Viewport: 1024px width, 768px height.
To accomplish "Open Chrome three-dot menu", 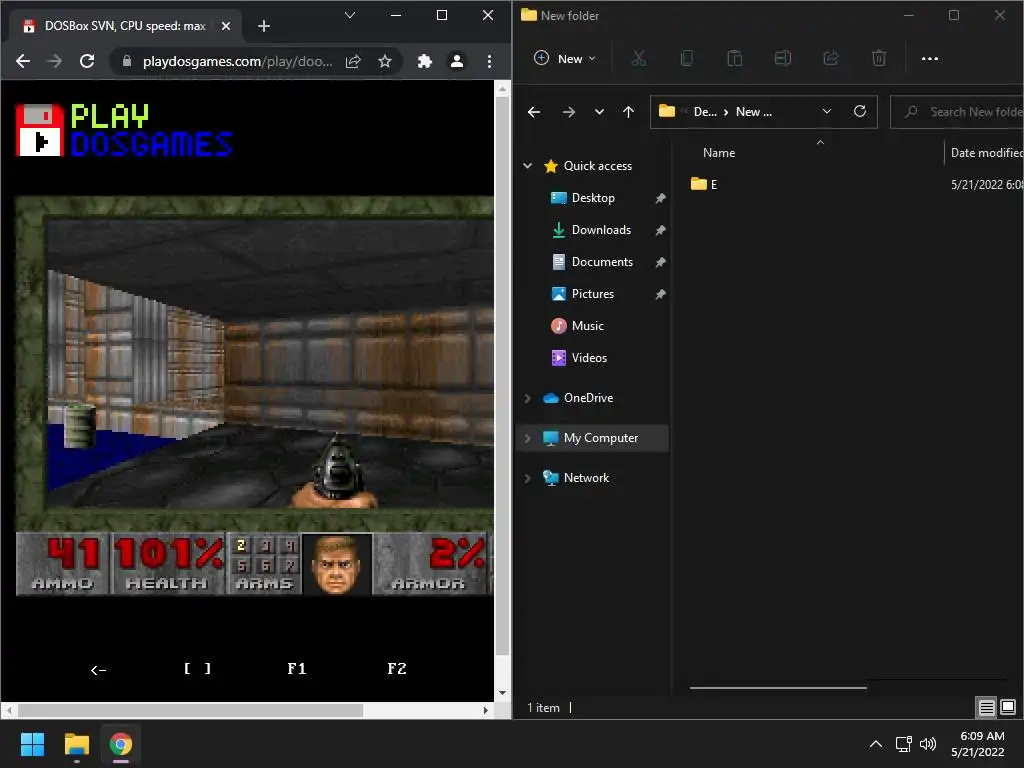I will point(489,61).
